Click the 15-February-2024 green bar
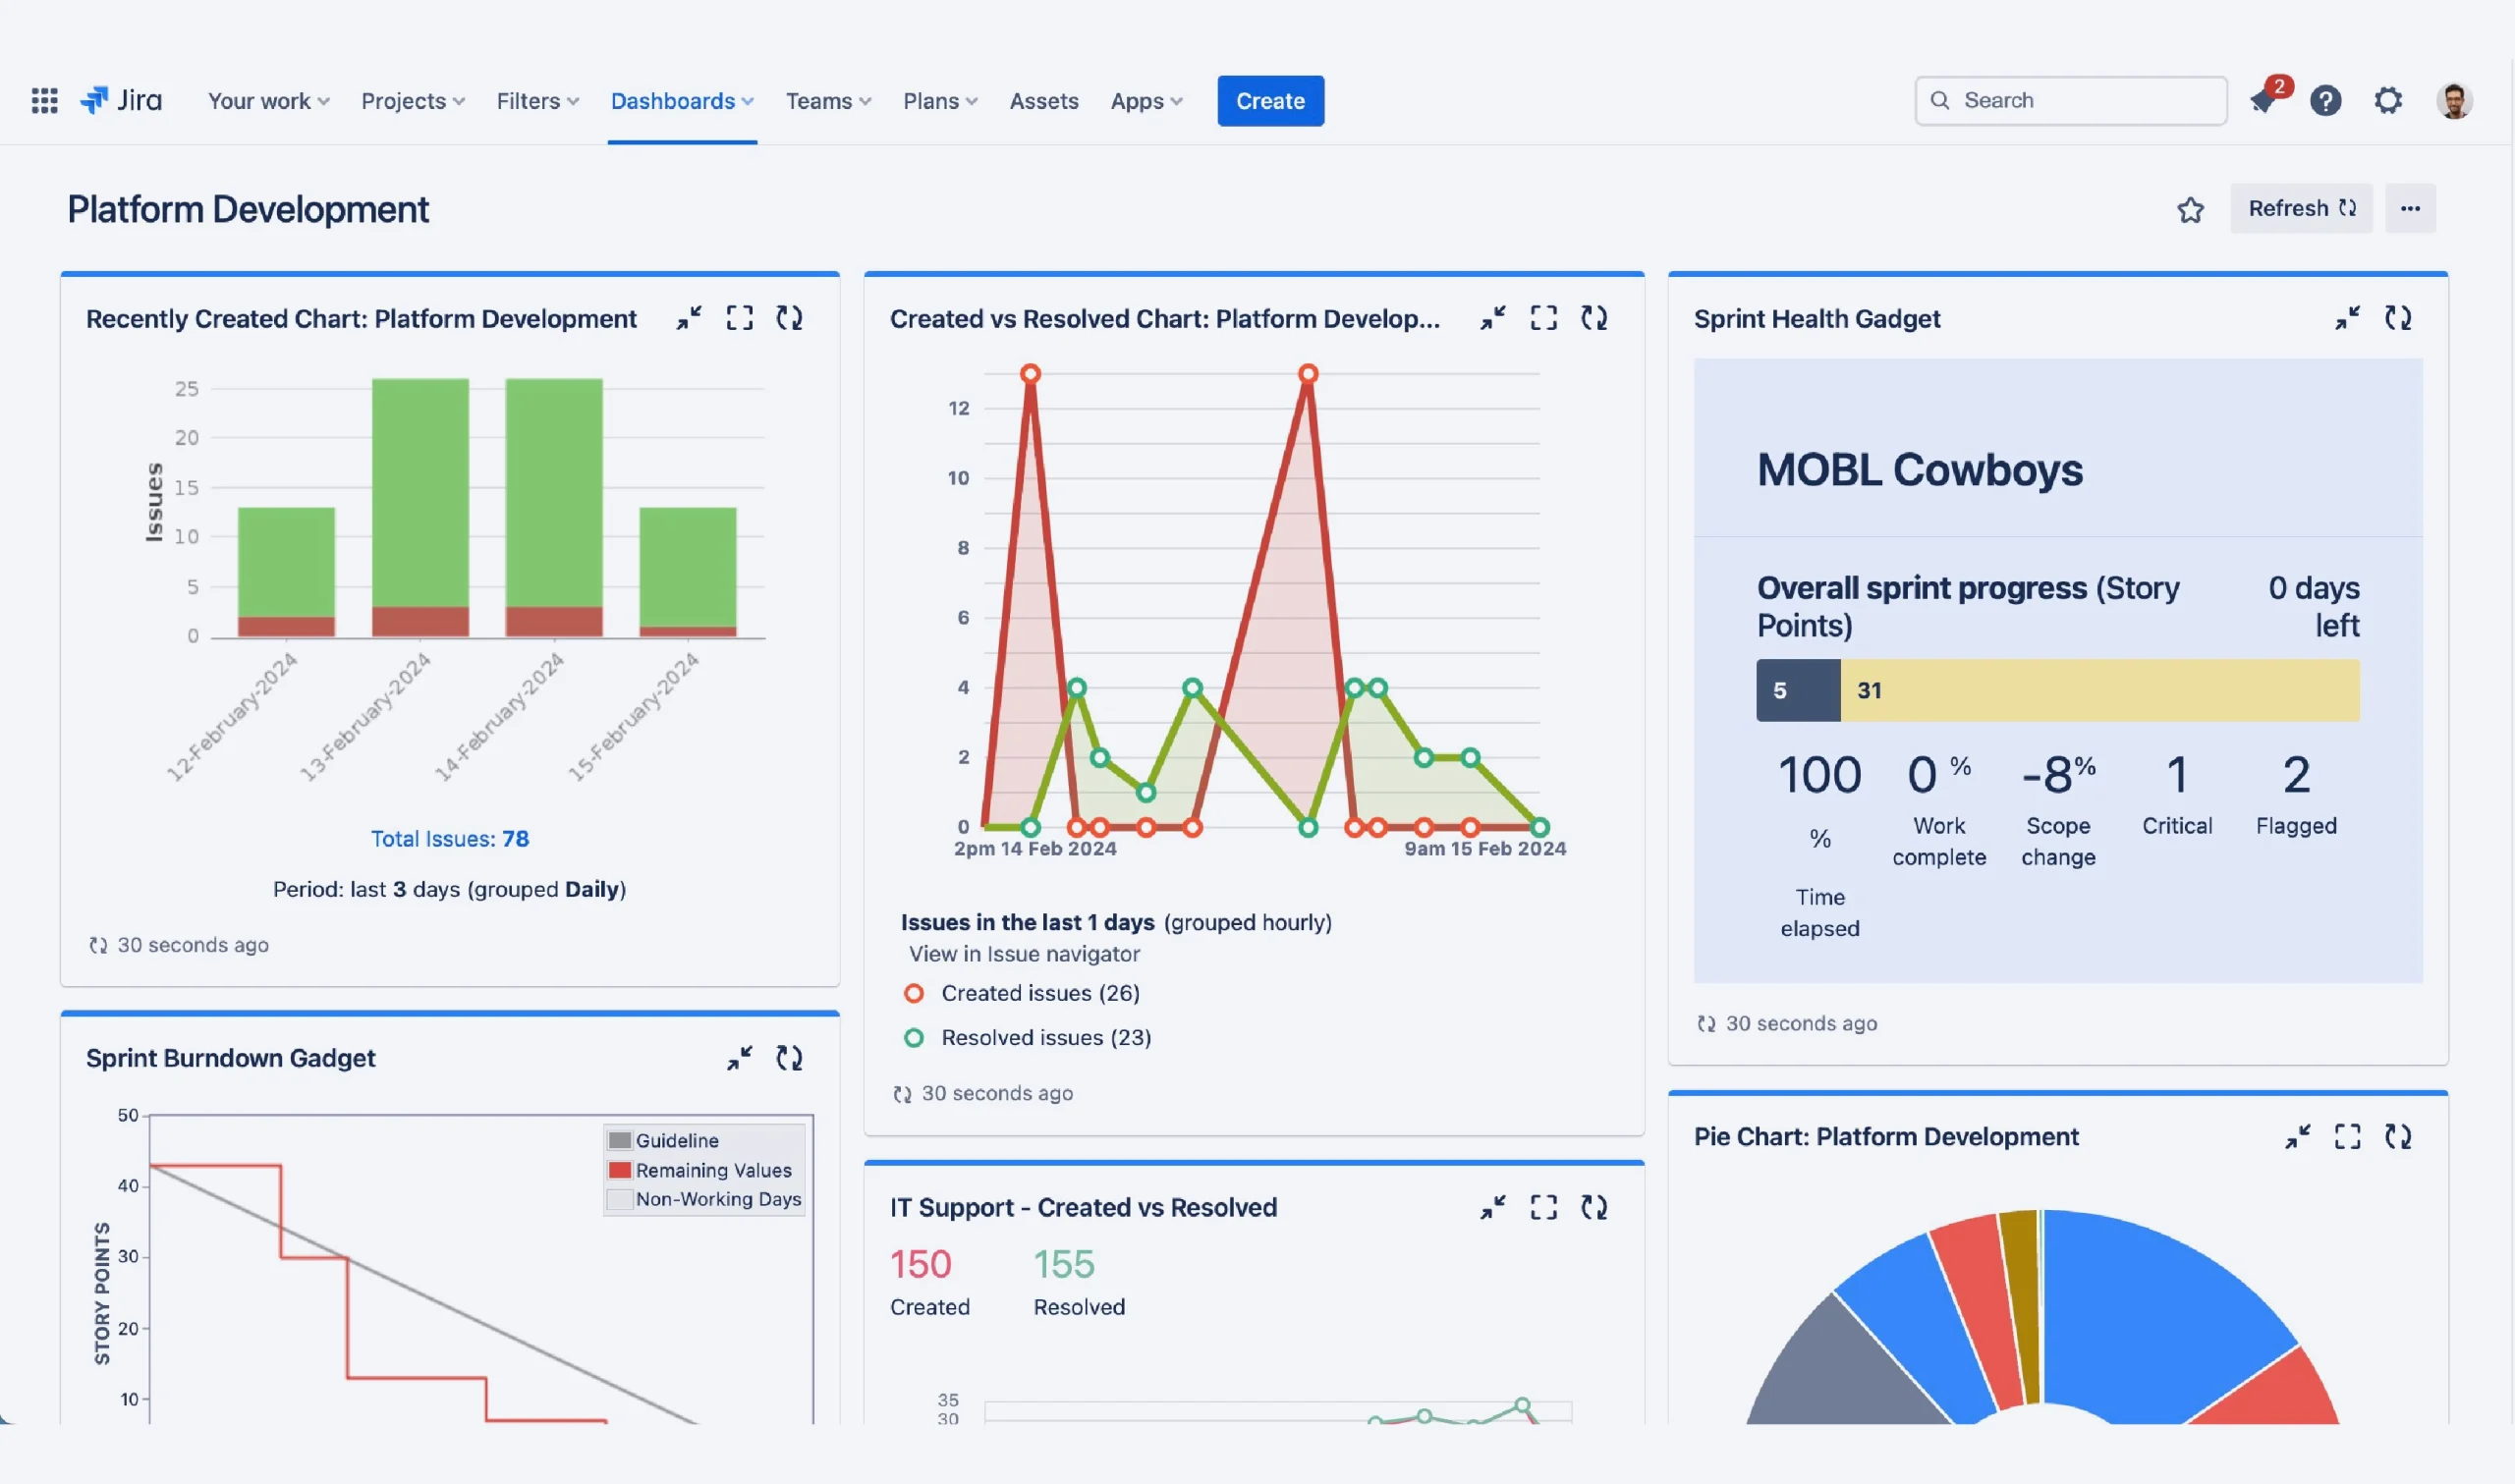 (x=688, y=567)
